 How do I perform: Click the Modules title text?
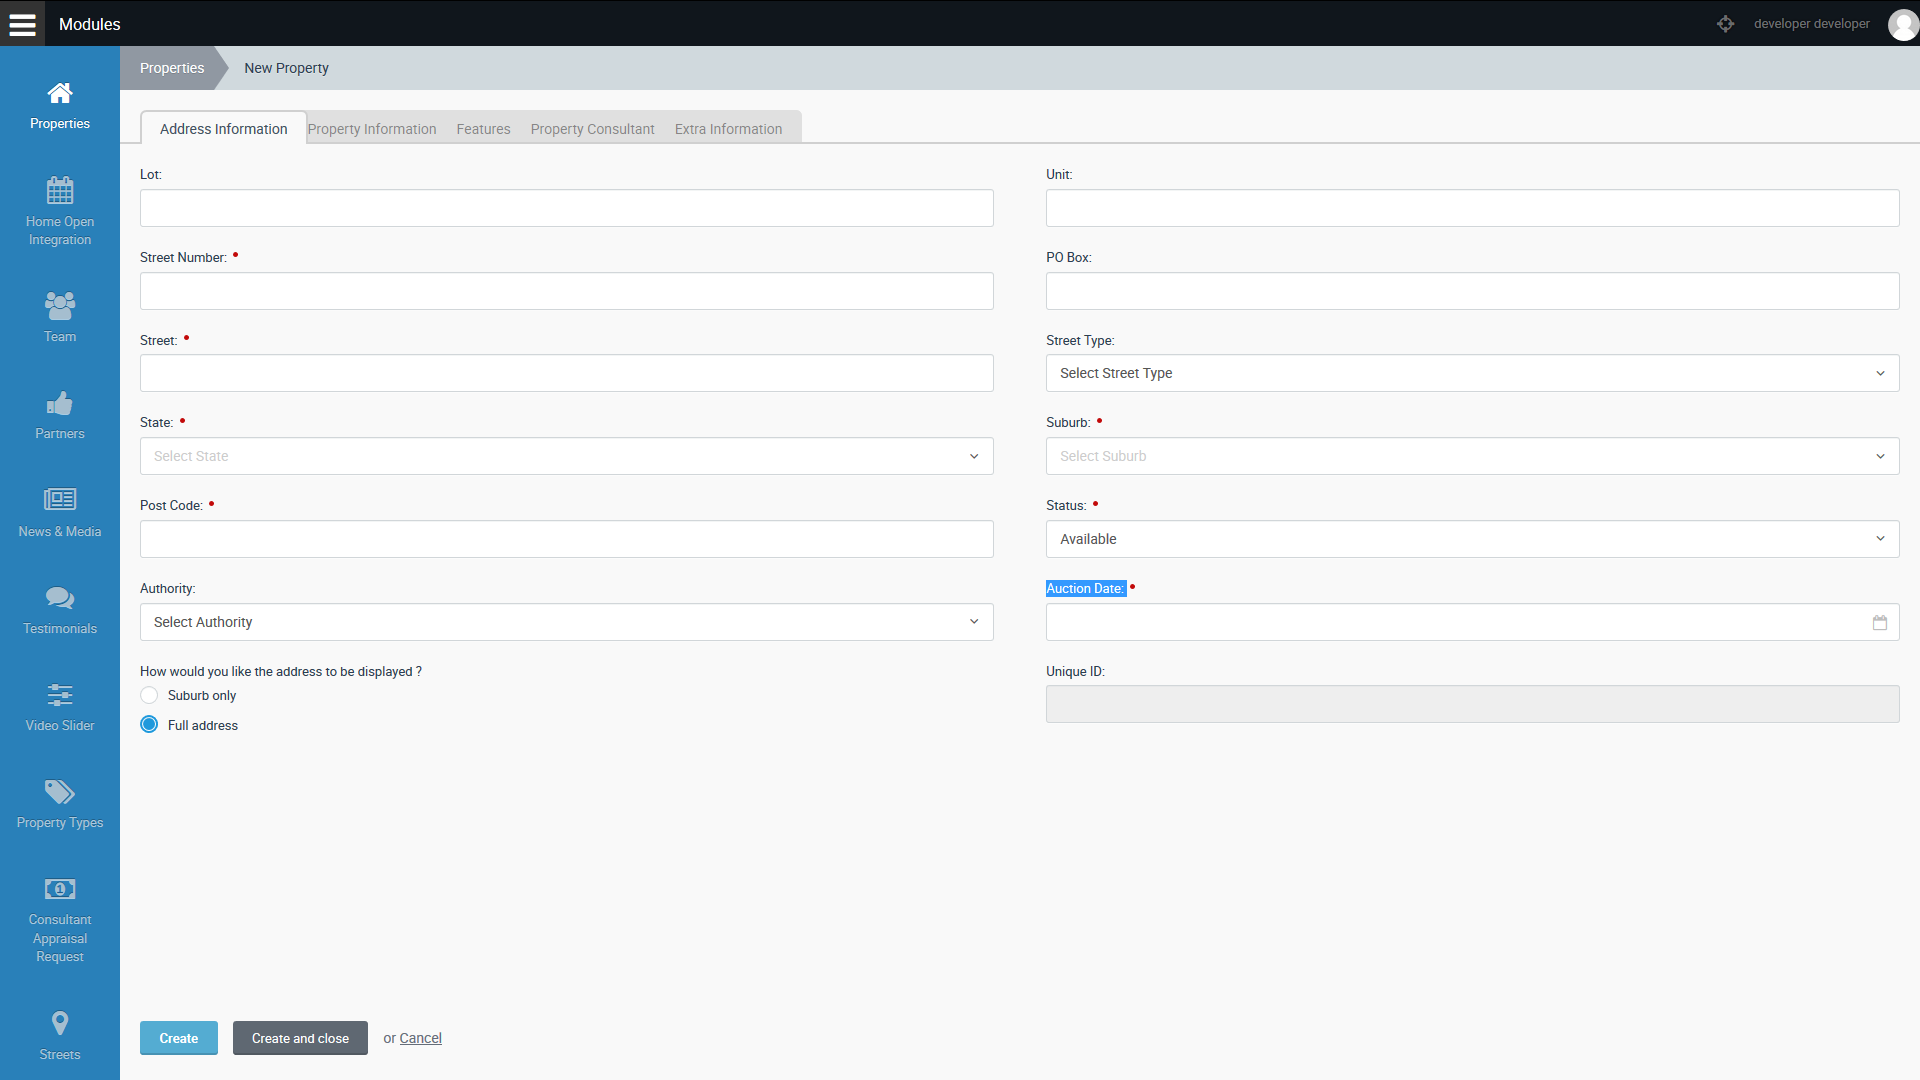tap(89, 24)
